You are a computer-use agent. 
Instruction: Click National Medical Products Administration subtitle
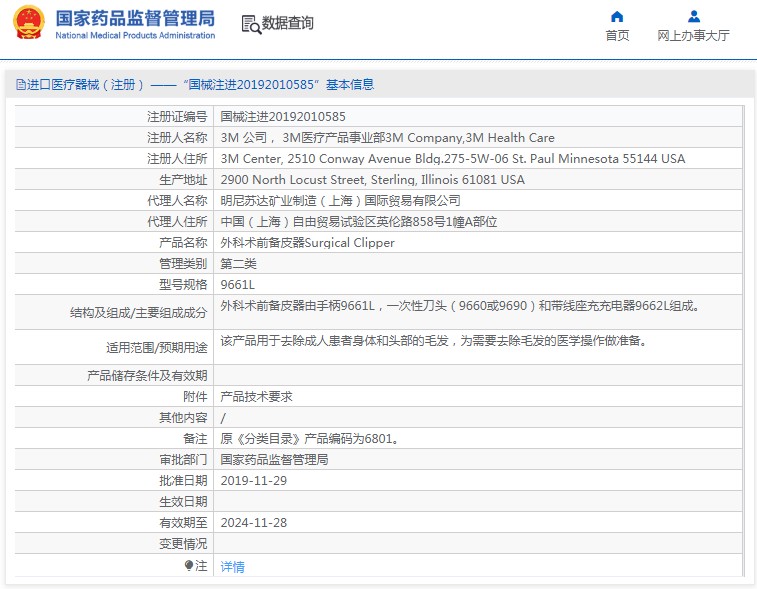[x=135, y=35]
